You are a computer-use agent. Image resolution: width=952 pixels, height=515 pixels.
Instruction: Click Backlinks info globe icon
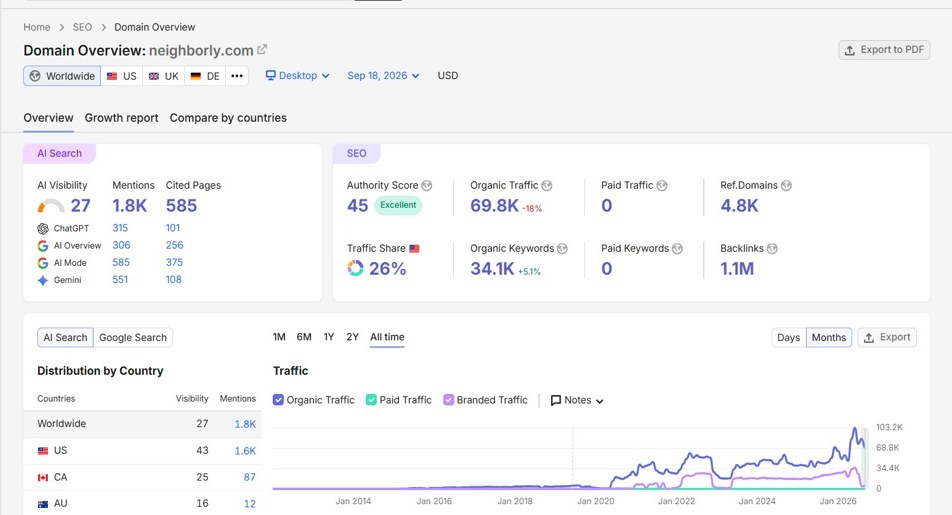coord(772,249)
